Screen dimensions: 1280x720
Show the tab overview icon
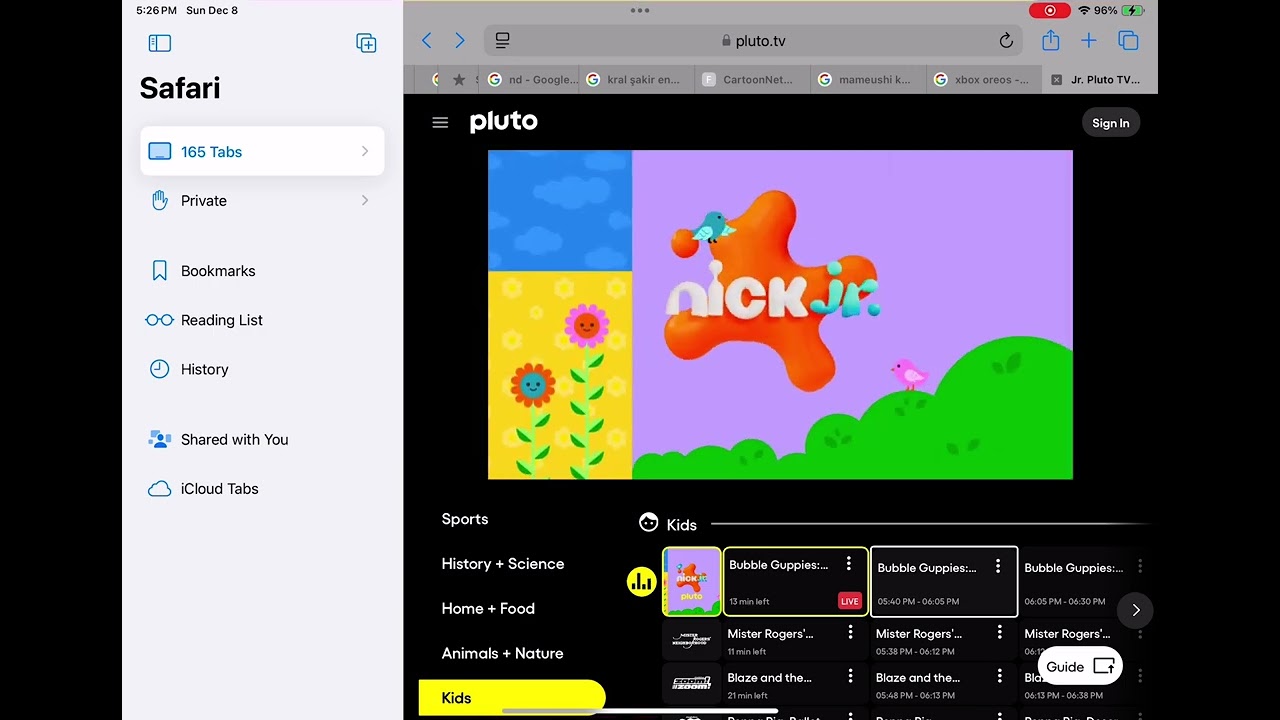click(1129, 41)
